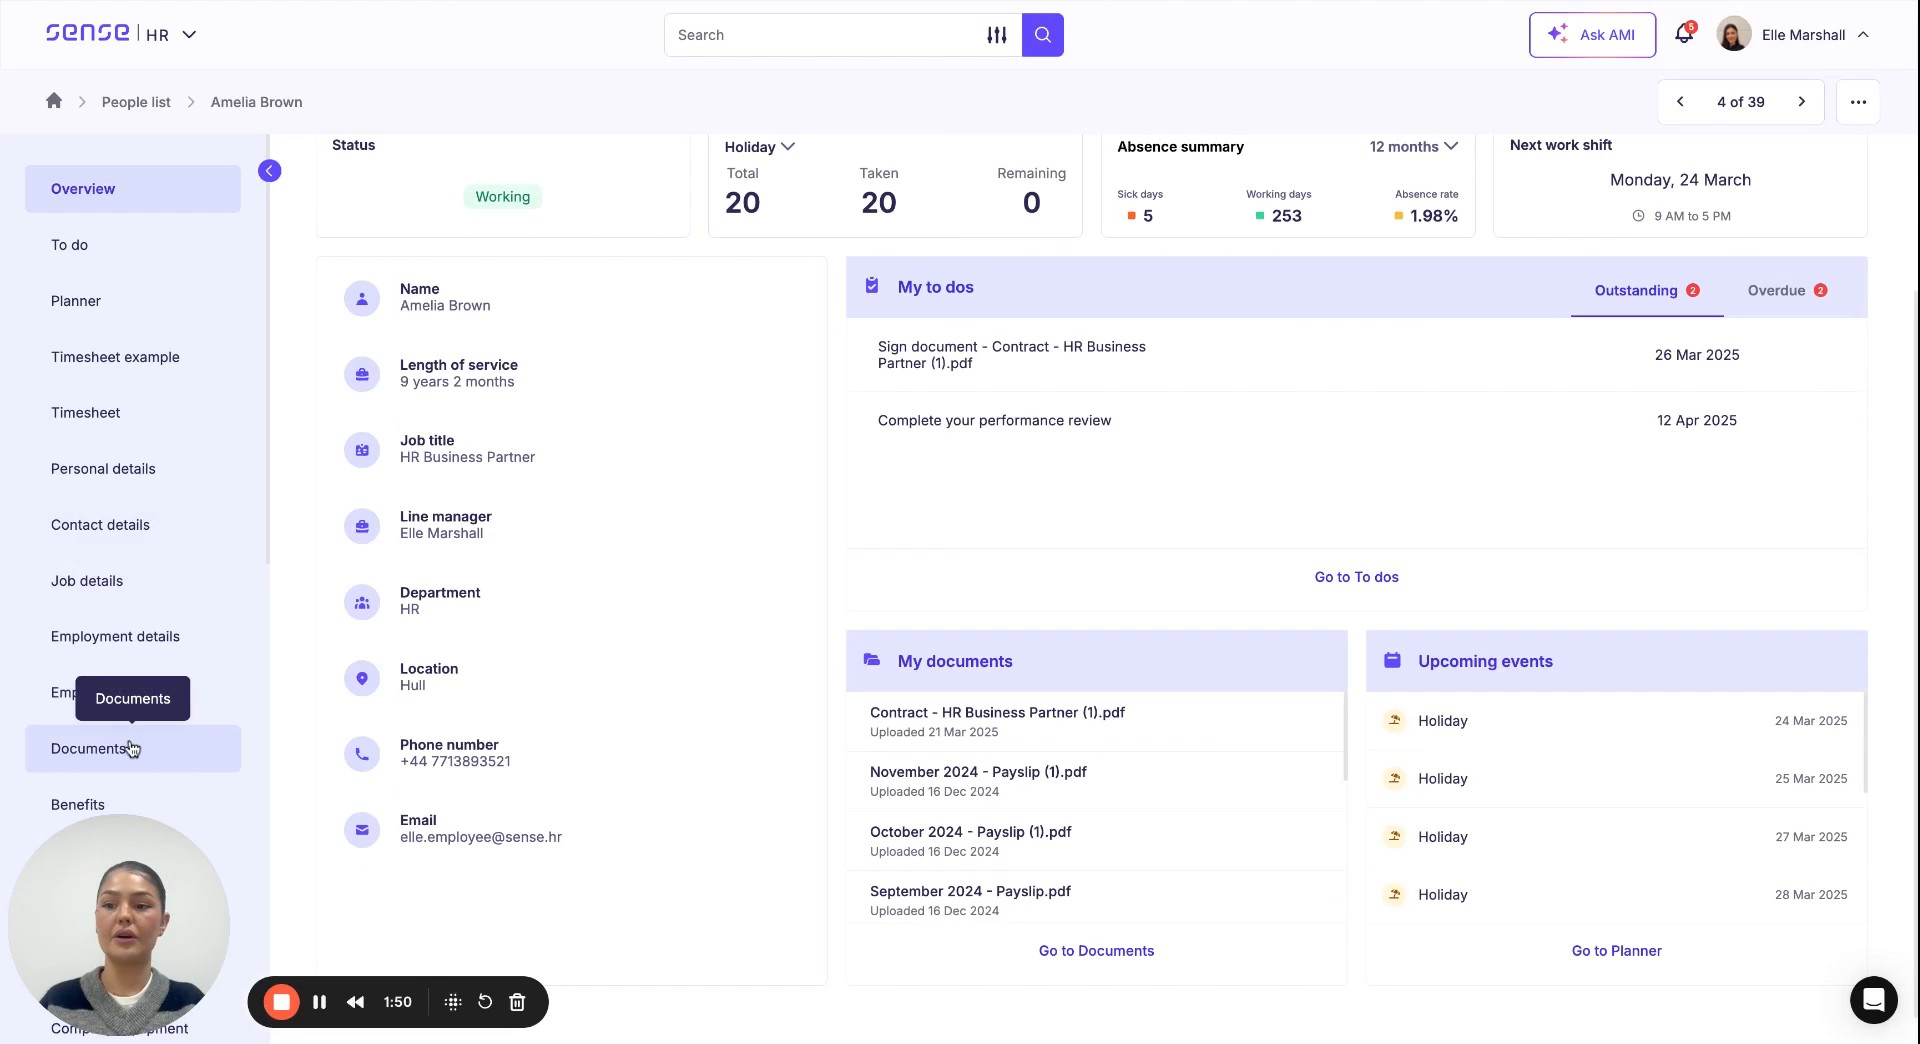This screenshot has width=1920, height=1044.
Task: Collapse the sidebar using the chevron toggle
Action: coord(269,170)
